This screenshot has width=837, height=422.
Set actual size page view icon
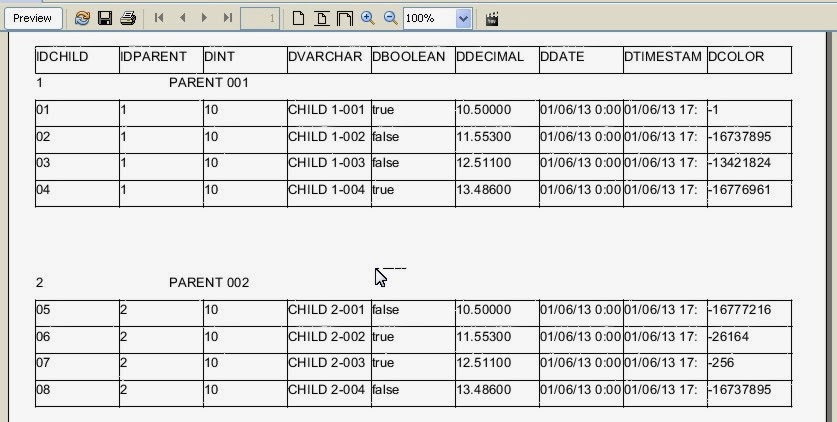tap(298, 18)
